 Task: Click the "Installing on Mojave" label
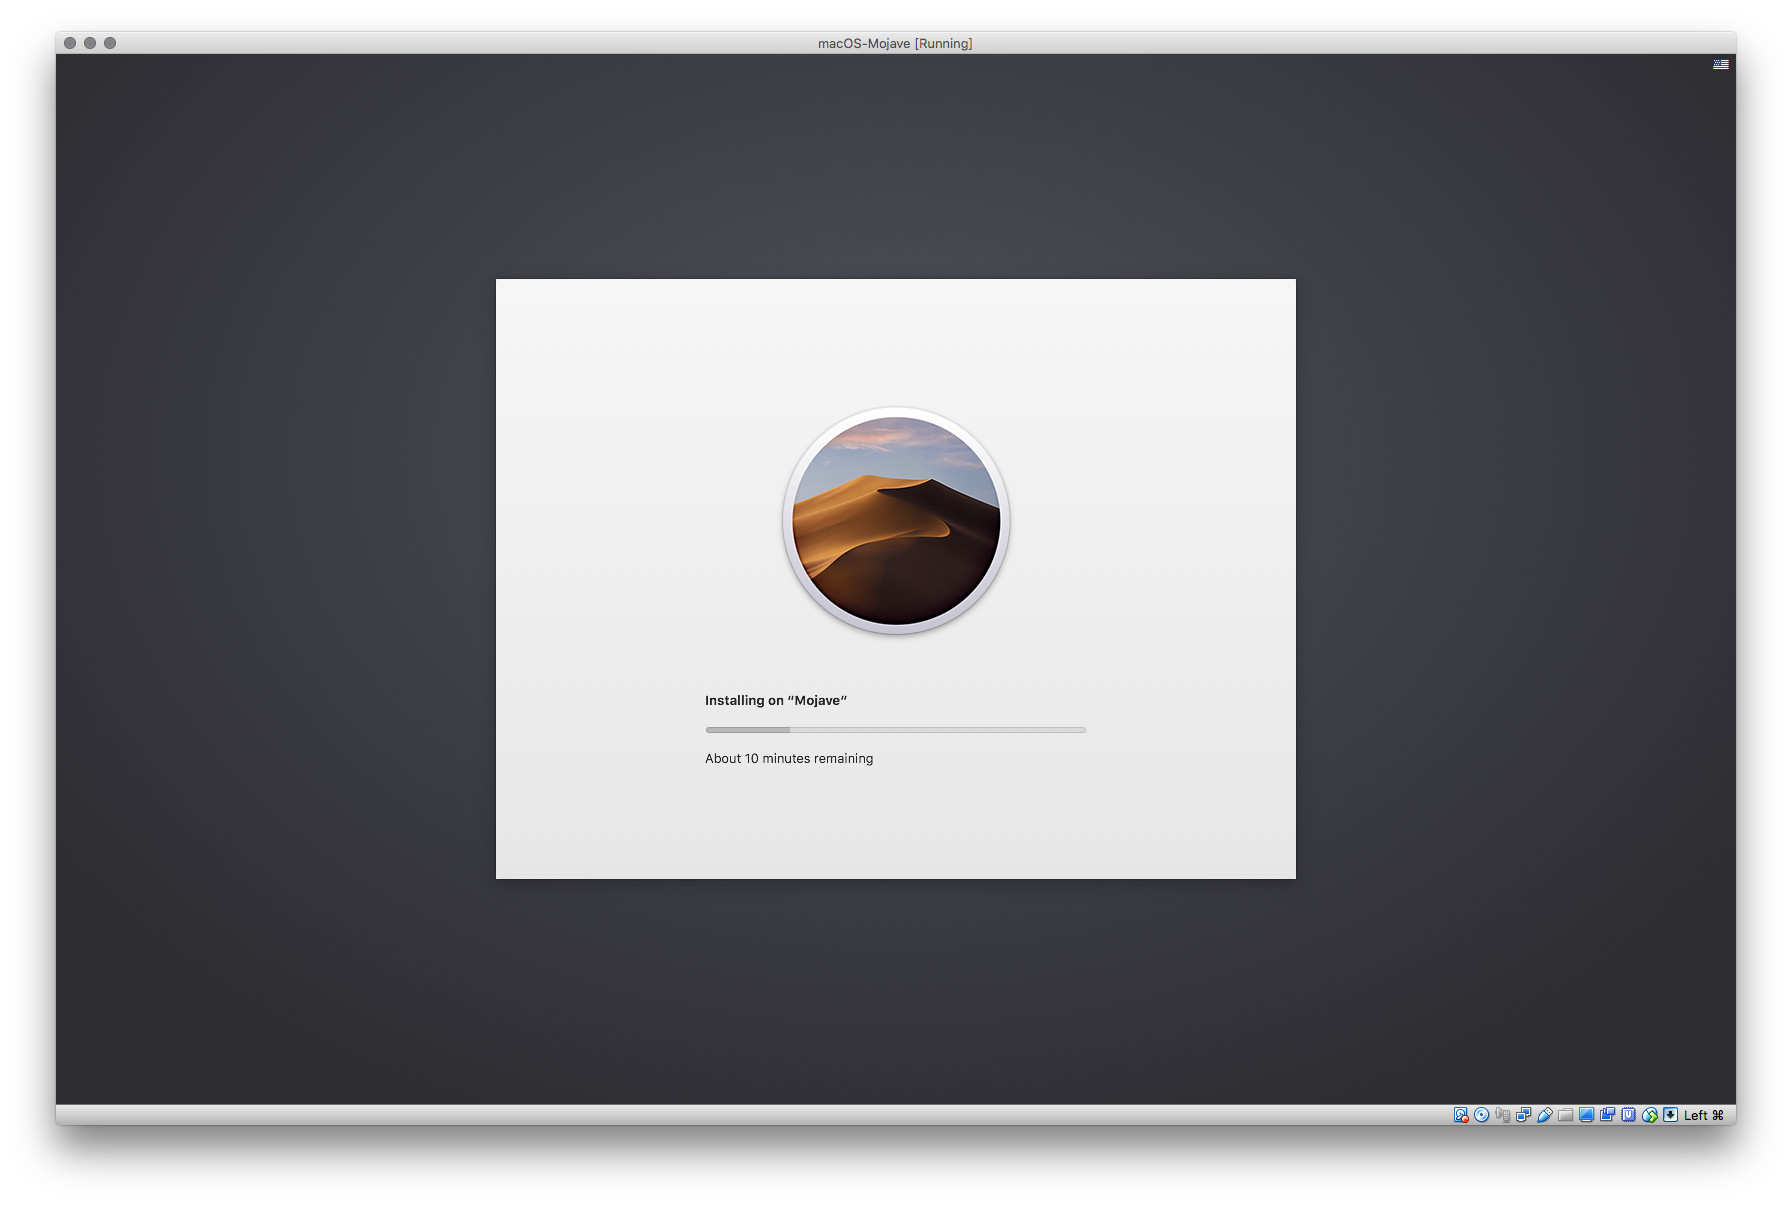pyautogui.click(x=776, y=700)
